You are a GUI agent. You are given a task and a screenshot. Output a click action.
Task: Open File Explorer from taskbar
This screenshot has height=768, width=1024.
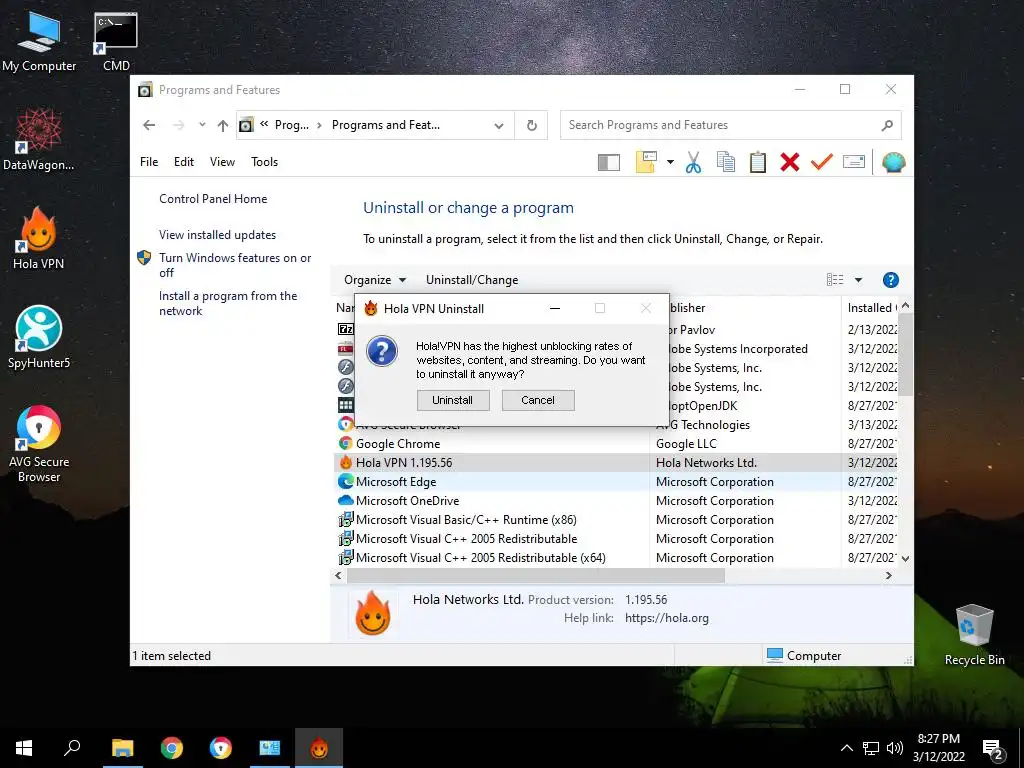122,748
